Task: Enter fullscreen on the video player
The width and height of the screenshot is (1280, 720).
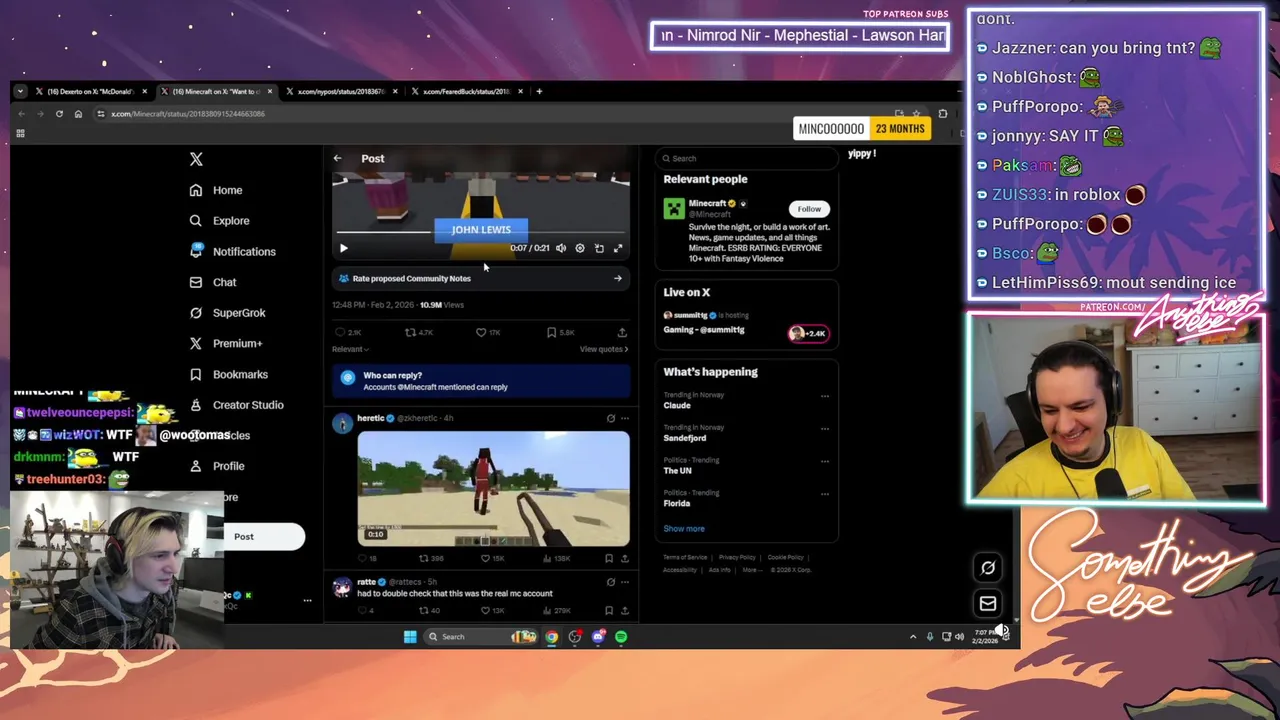Action: coord(618,248)
